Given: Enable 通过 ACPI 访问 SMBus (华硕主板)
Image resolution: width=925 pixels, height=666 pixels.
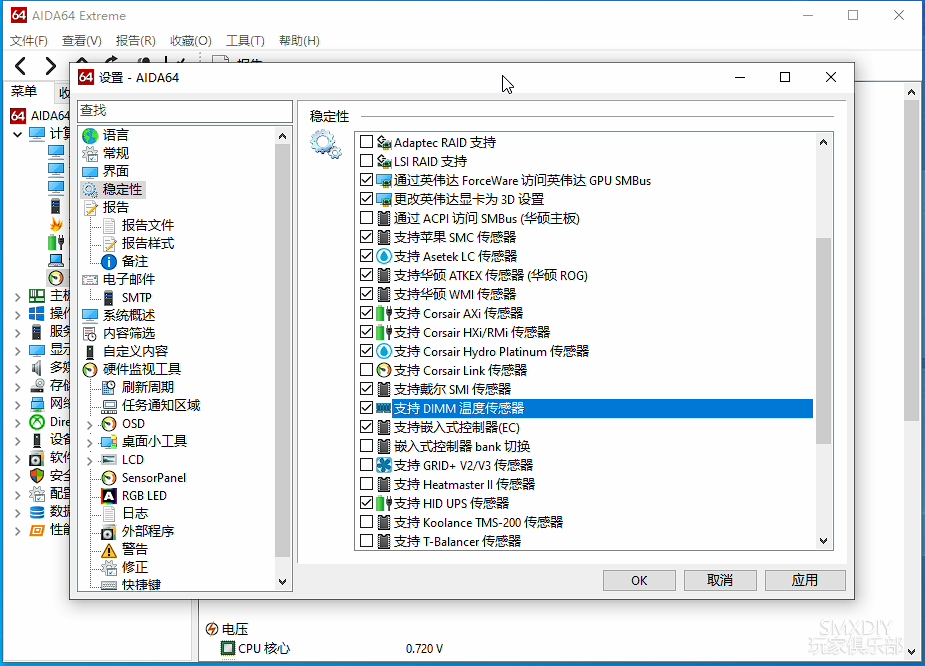Looking at the screenshot, I should coord(366,218).
